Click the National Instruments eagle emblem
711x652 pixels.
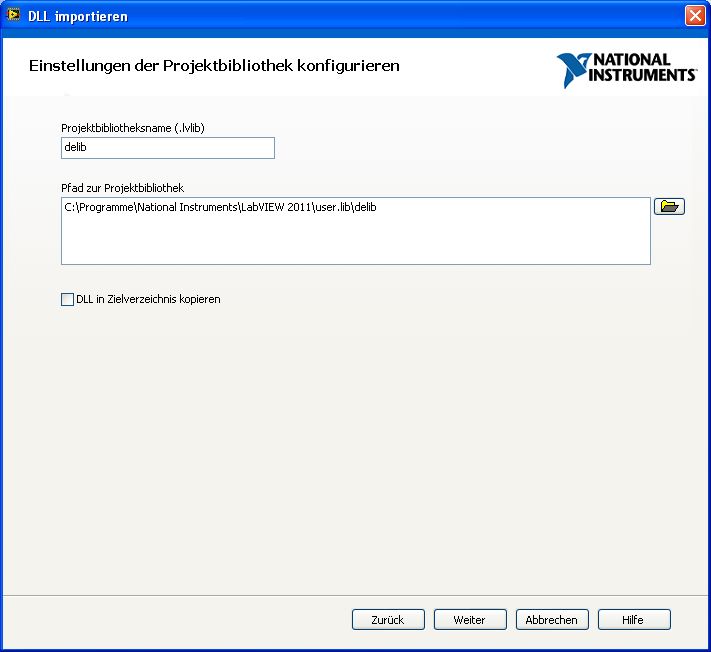574,70
